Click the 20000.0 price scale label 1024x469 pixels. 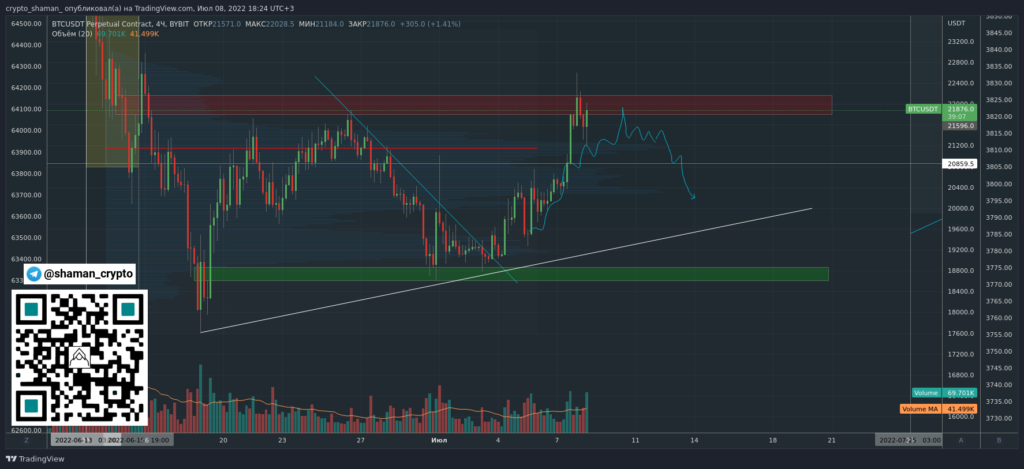click(x=960, y=208)
